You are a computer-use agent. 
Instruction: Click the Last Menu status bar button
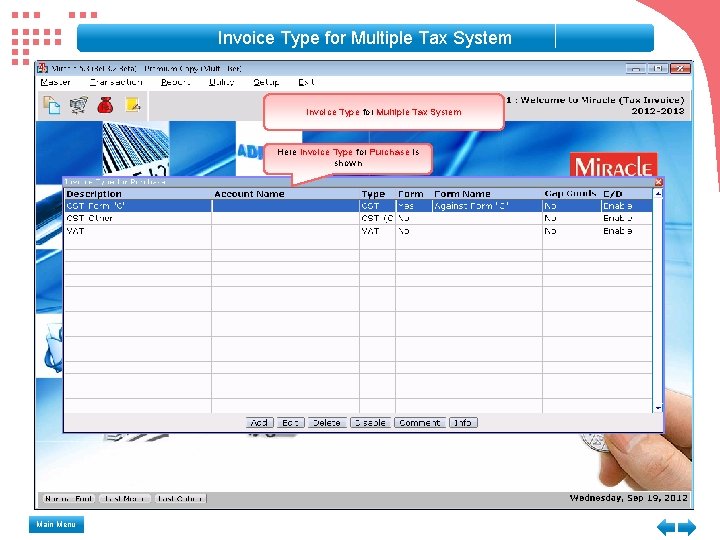[124, 498]
